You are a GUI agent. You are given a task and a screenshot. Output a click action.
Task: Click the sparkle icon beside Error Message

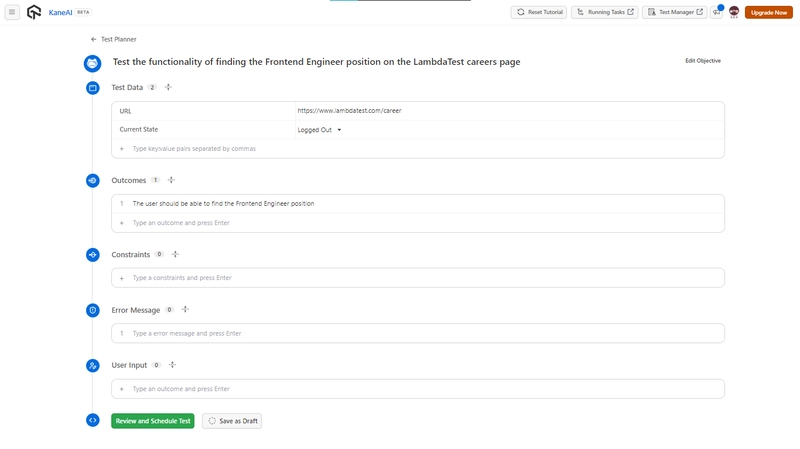[185, 309]
